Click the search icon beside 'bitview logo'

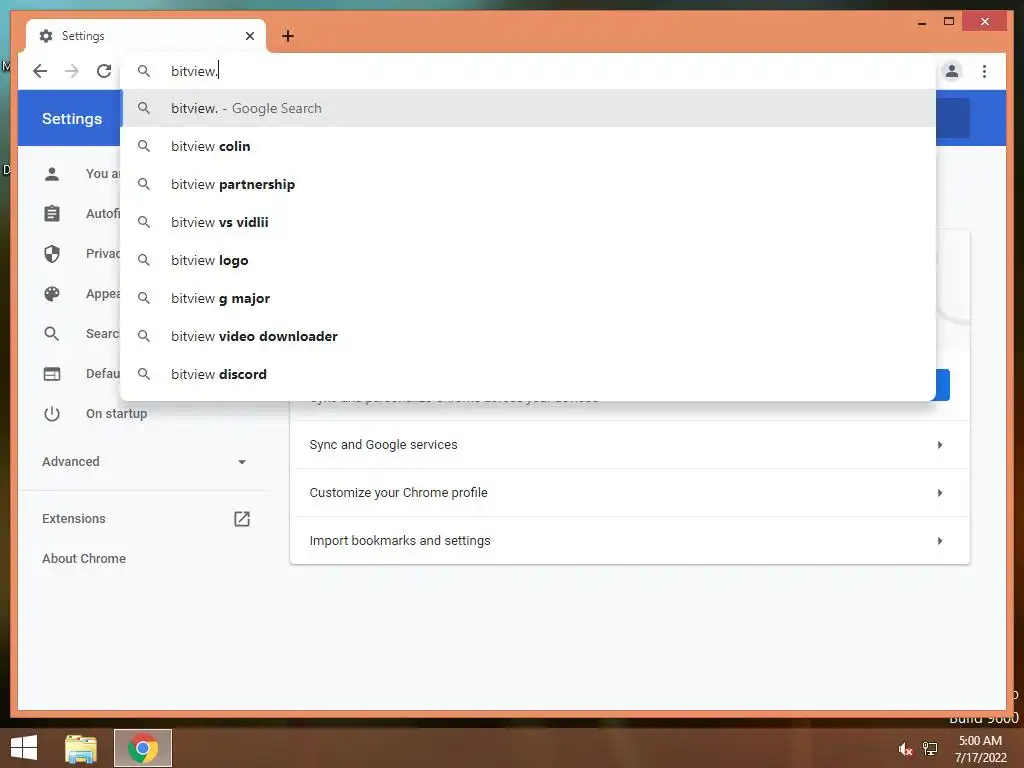point(144,260)
